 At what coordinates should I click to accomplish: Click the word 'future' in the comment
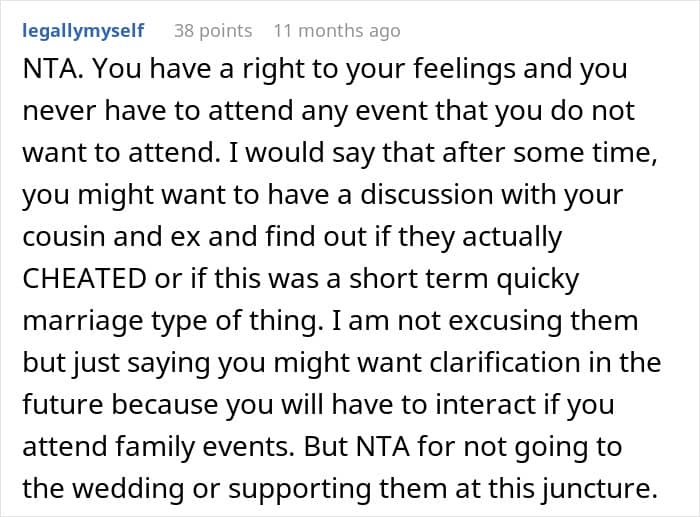pyautogui.click(x=63, y=404)
